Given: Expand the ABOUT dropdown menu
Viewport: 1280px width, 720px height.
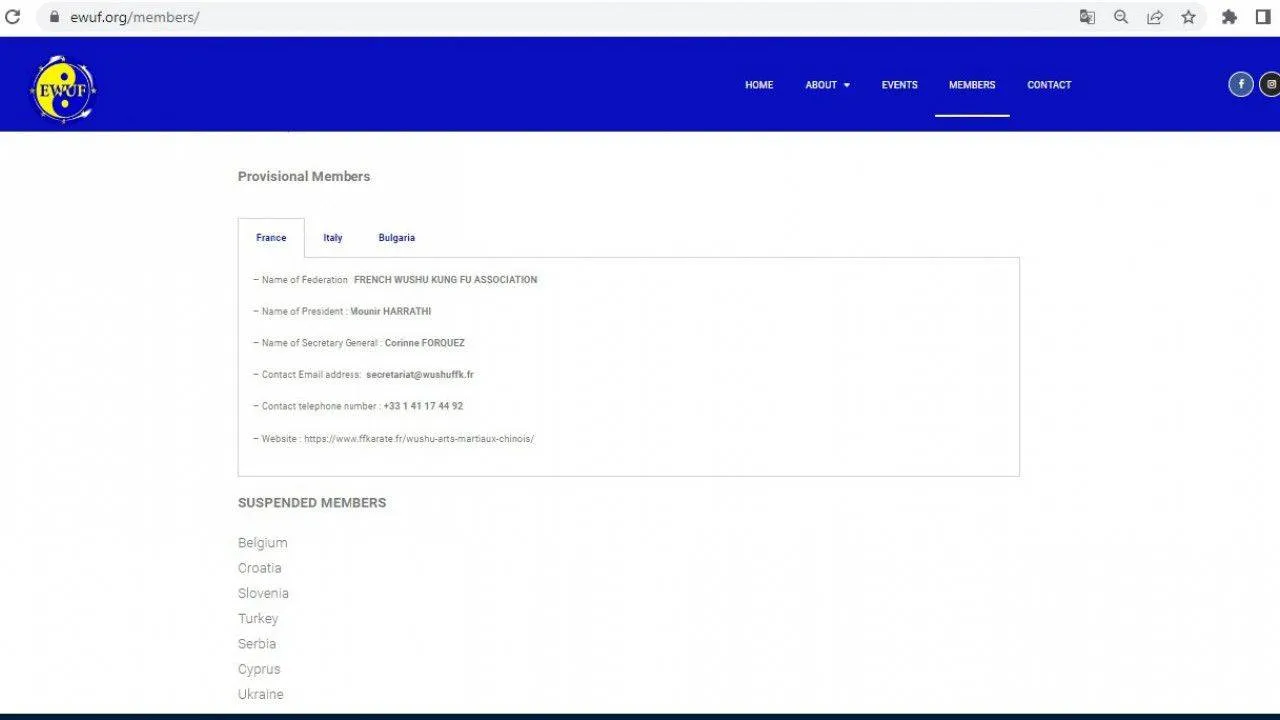Looking at the screenshot, I should [827, 85].
